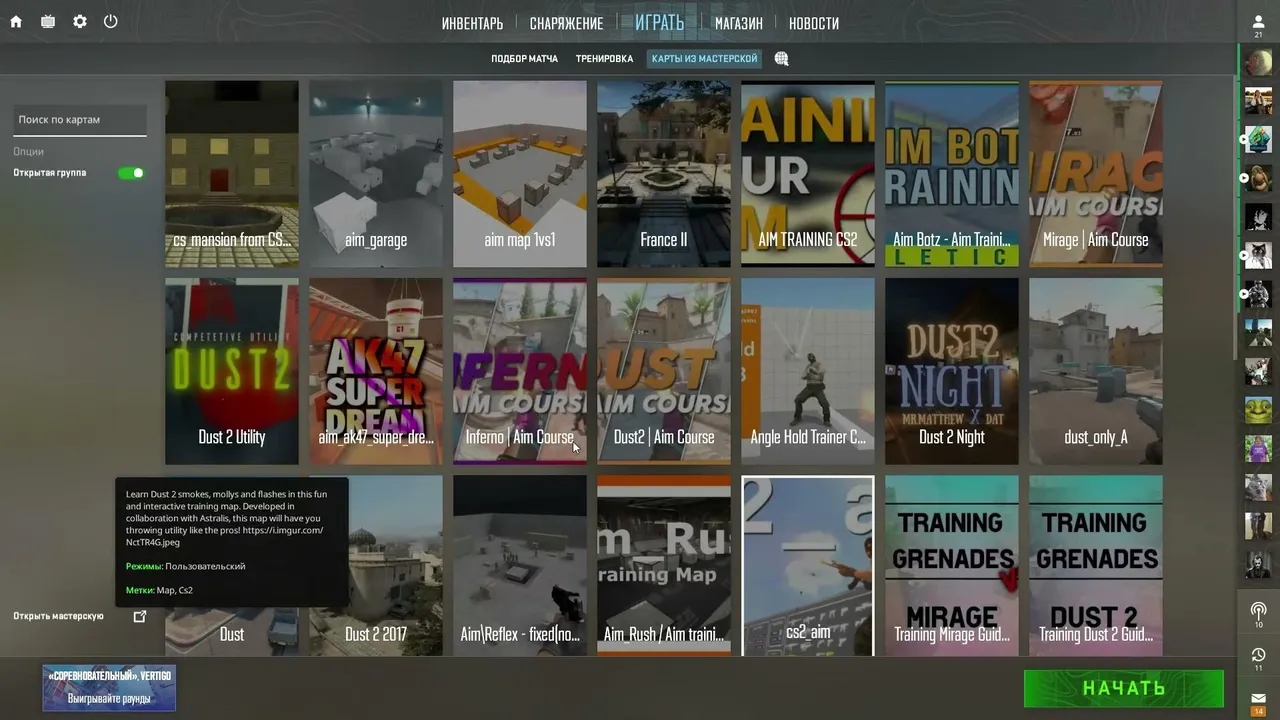The height and width of the screenshot is (720, 1280).
Task: Select the Angle Hold Trainer map
Action: pyautogui.click(x=808, y=371)
